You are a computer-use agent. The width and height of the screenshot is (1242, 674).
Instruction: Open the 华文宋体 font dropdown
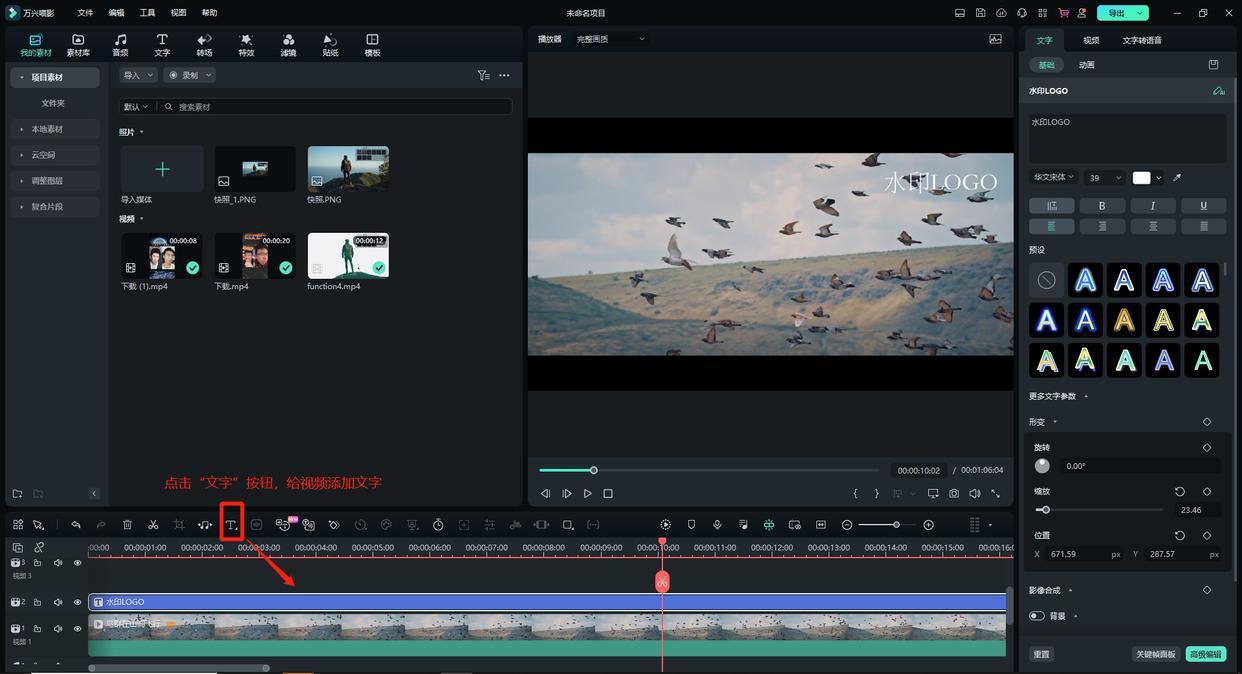pos(1054,178)
